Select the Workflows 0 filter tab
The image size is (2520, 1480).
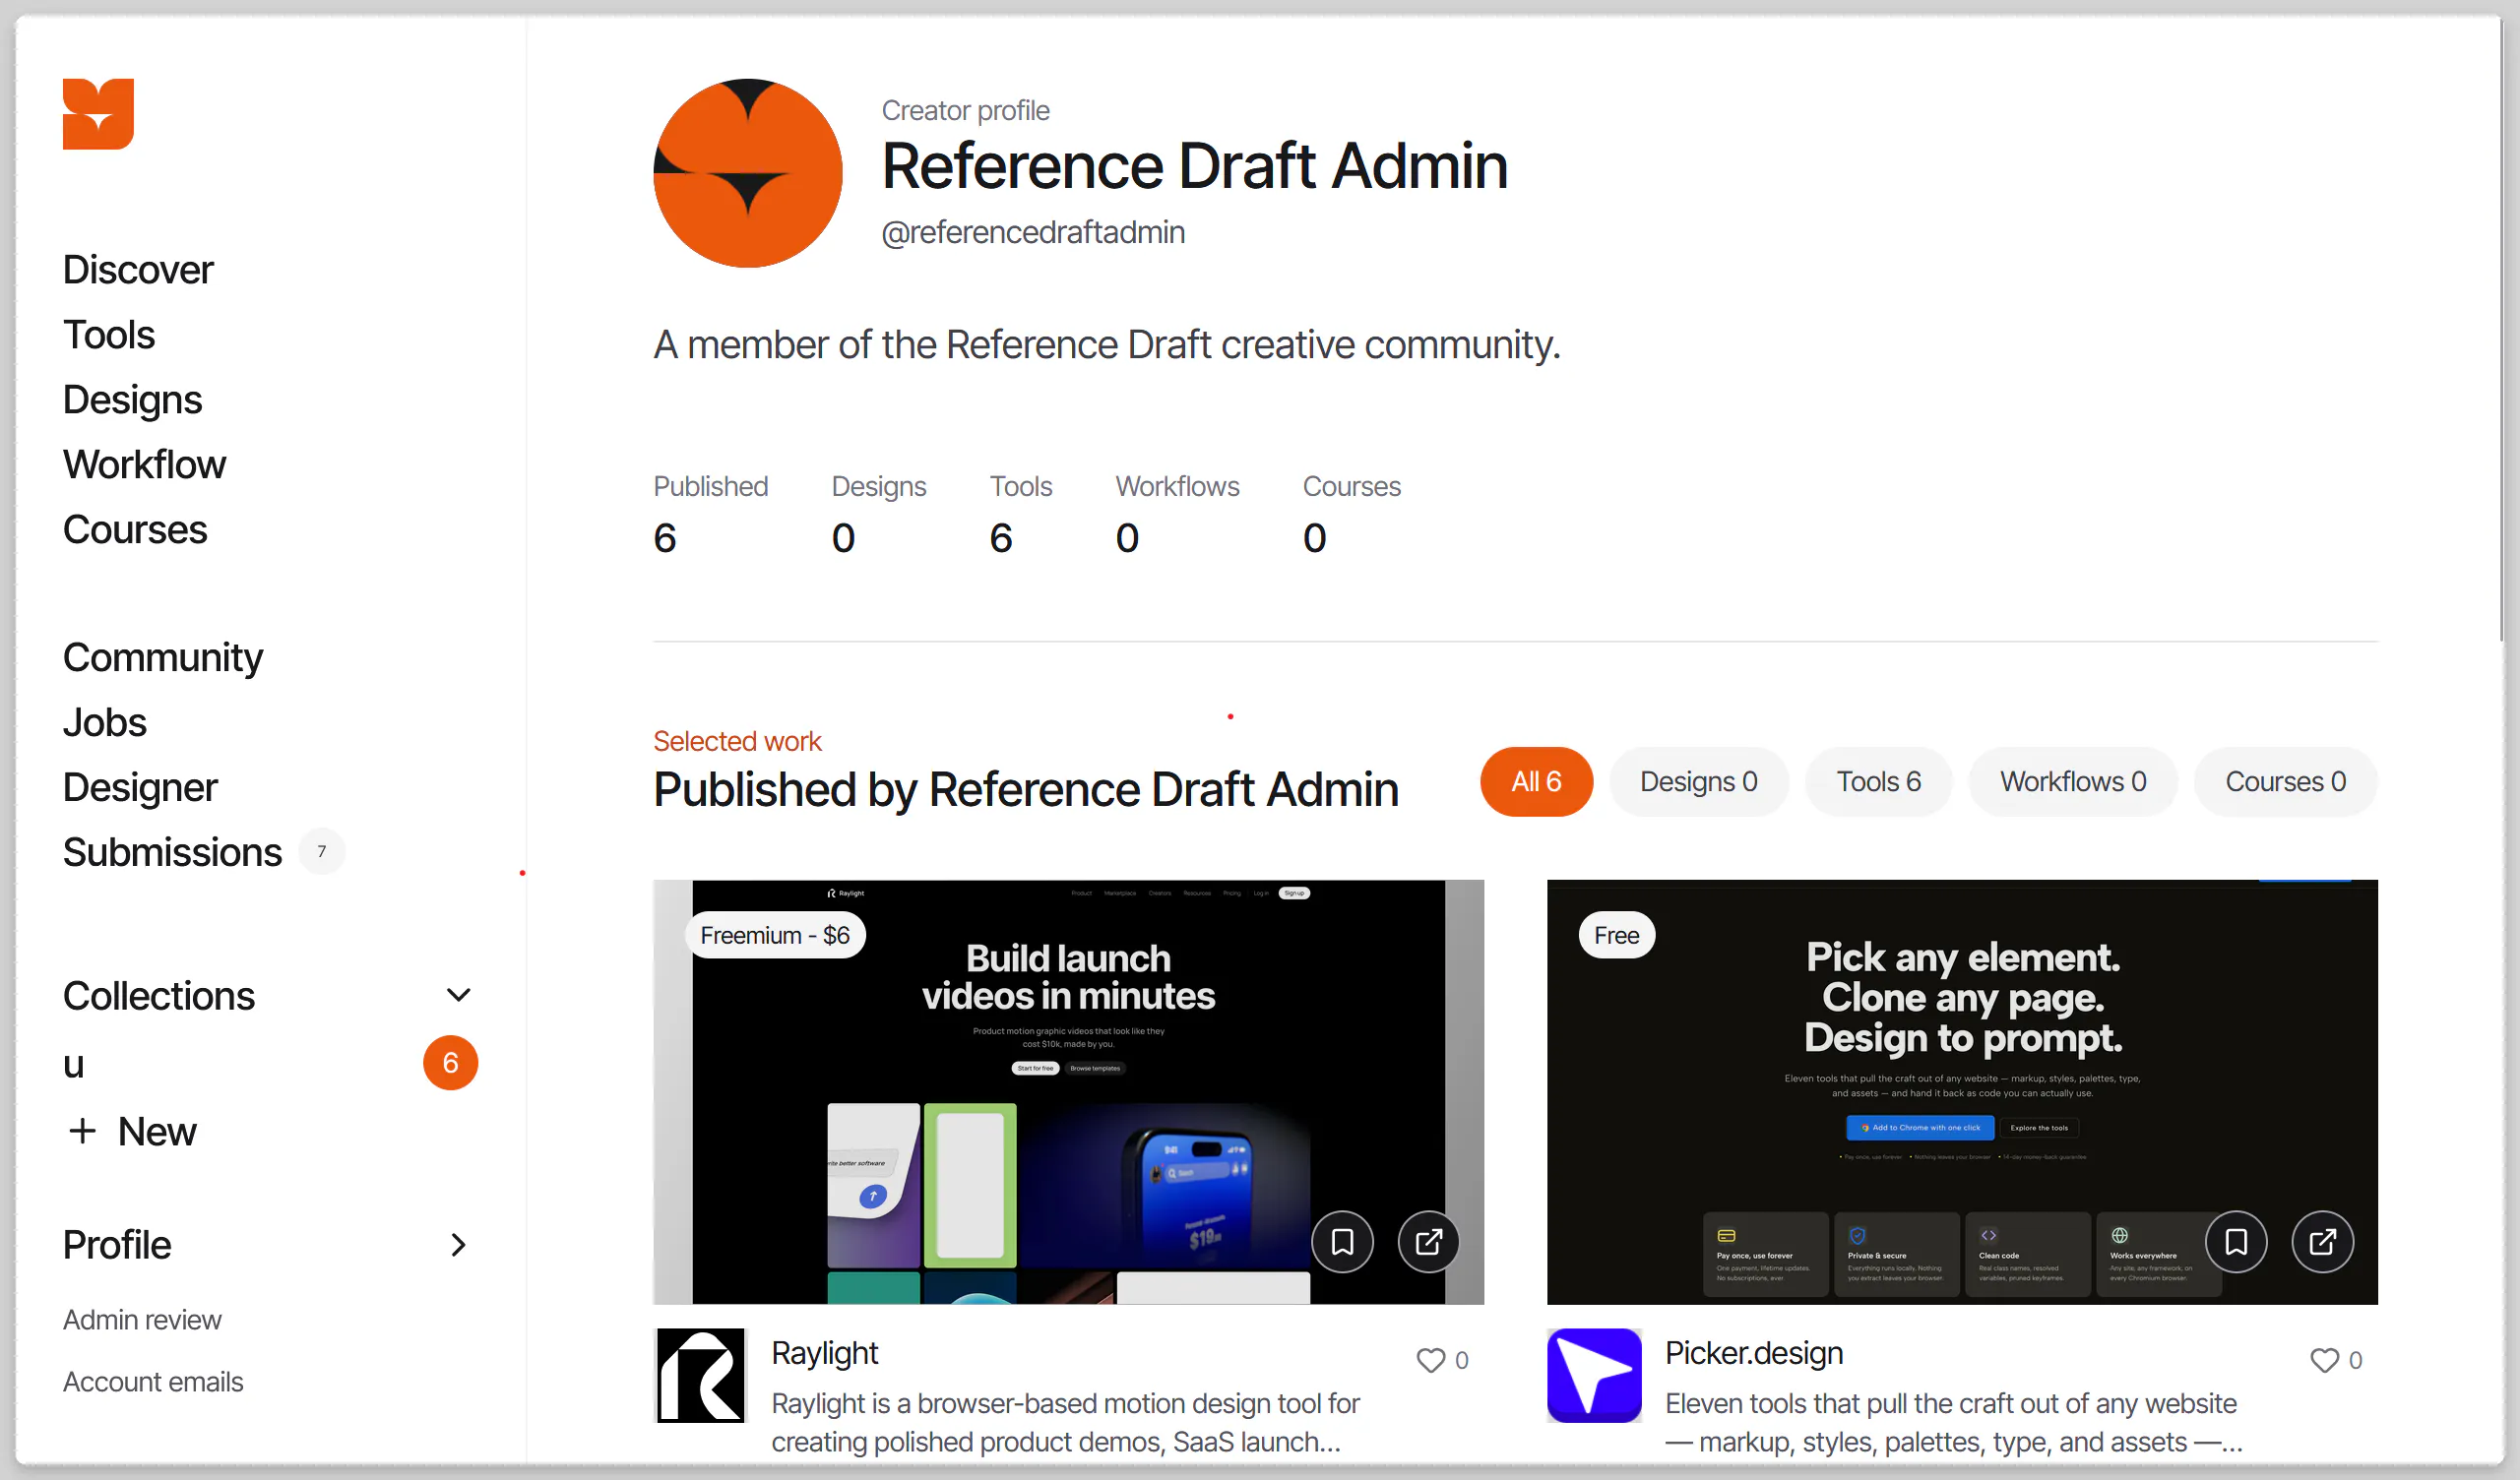point(2072,781)
